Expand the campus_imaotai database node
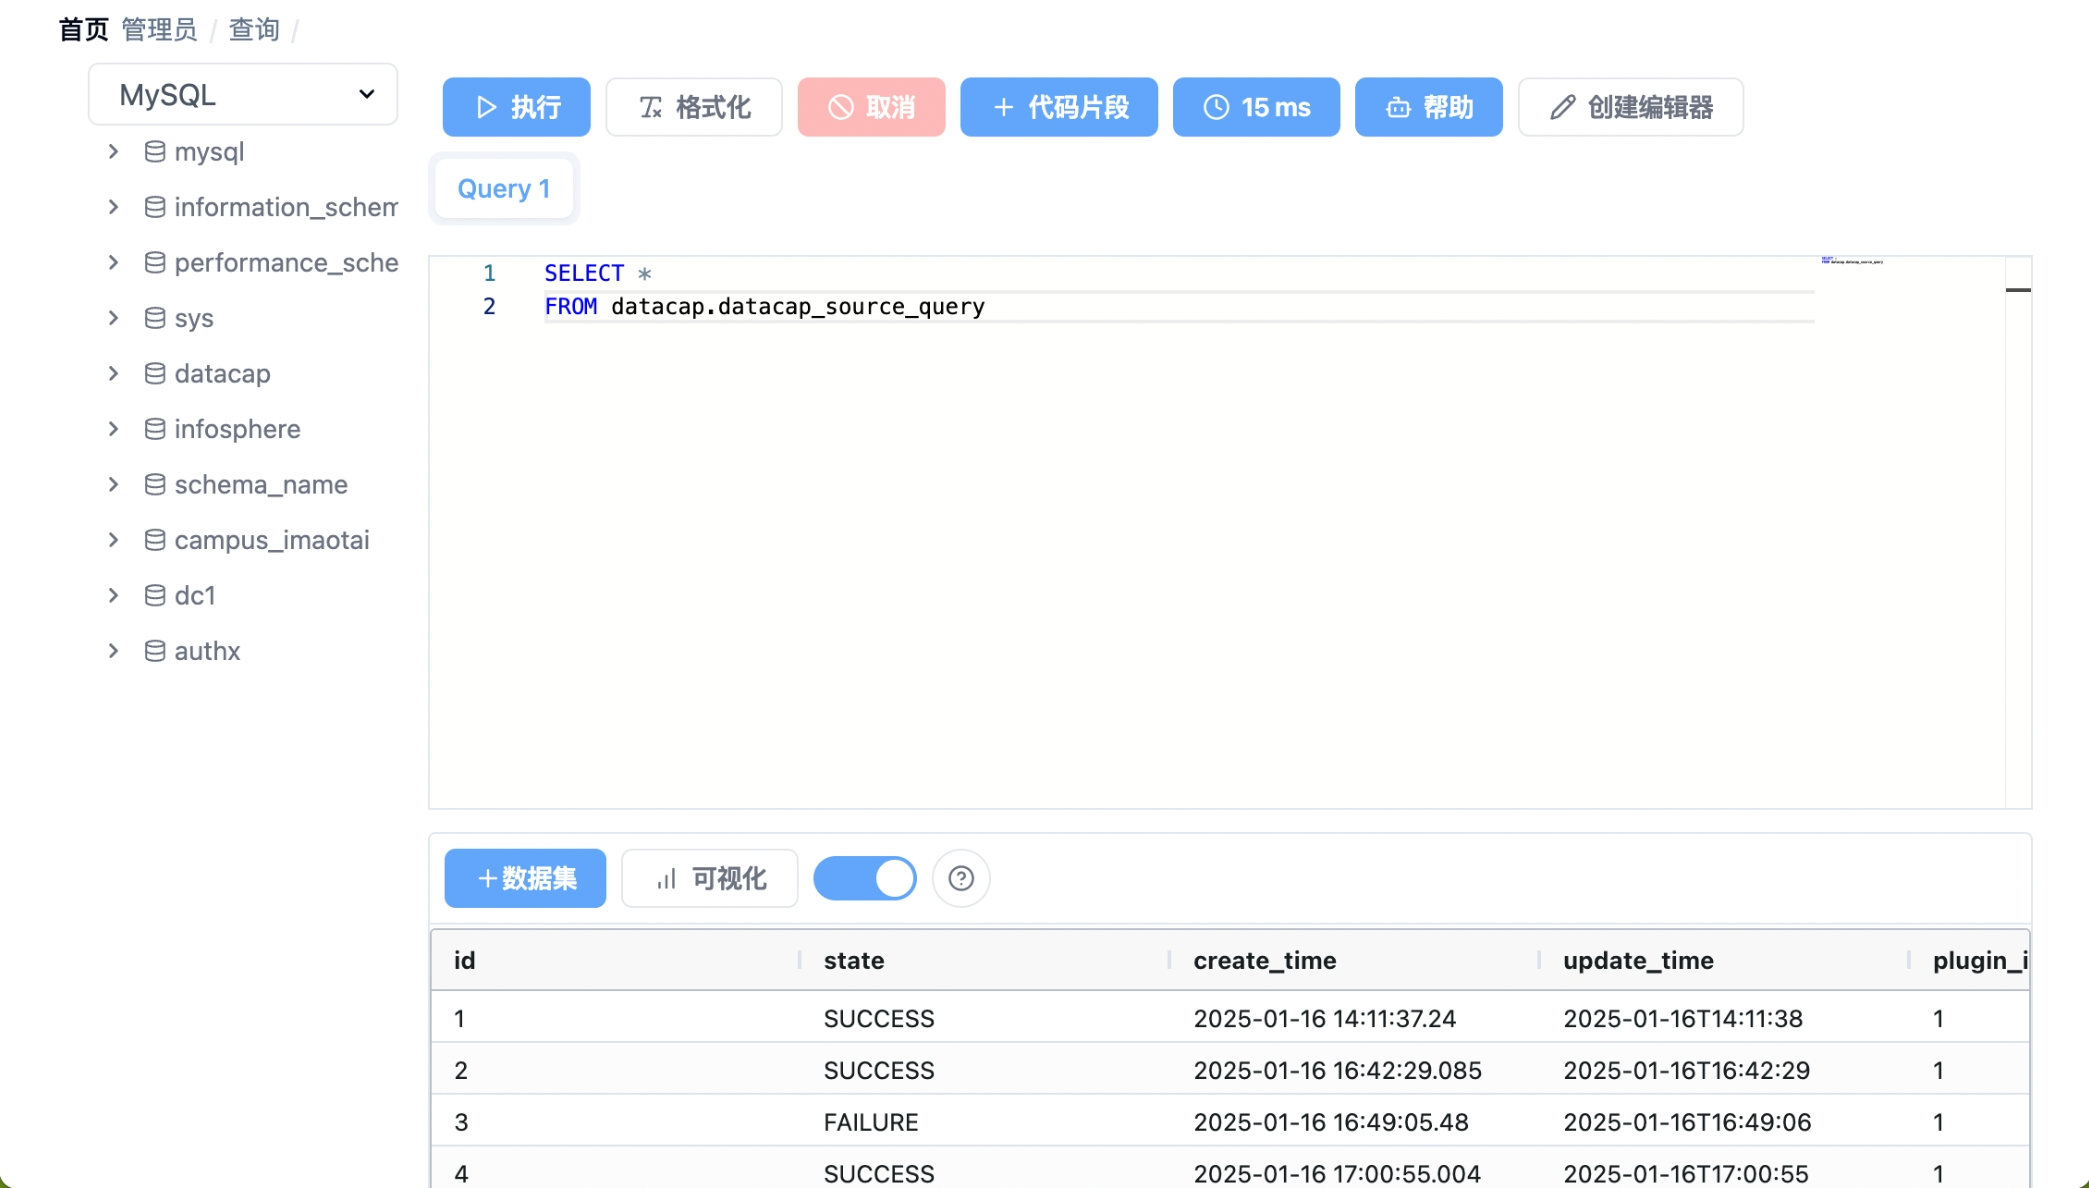Viewport: 2089px width, 1188px height. pos(113,540)
